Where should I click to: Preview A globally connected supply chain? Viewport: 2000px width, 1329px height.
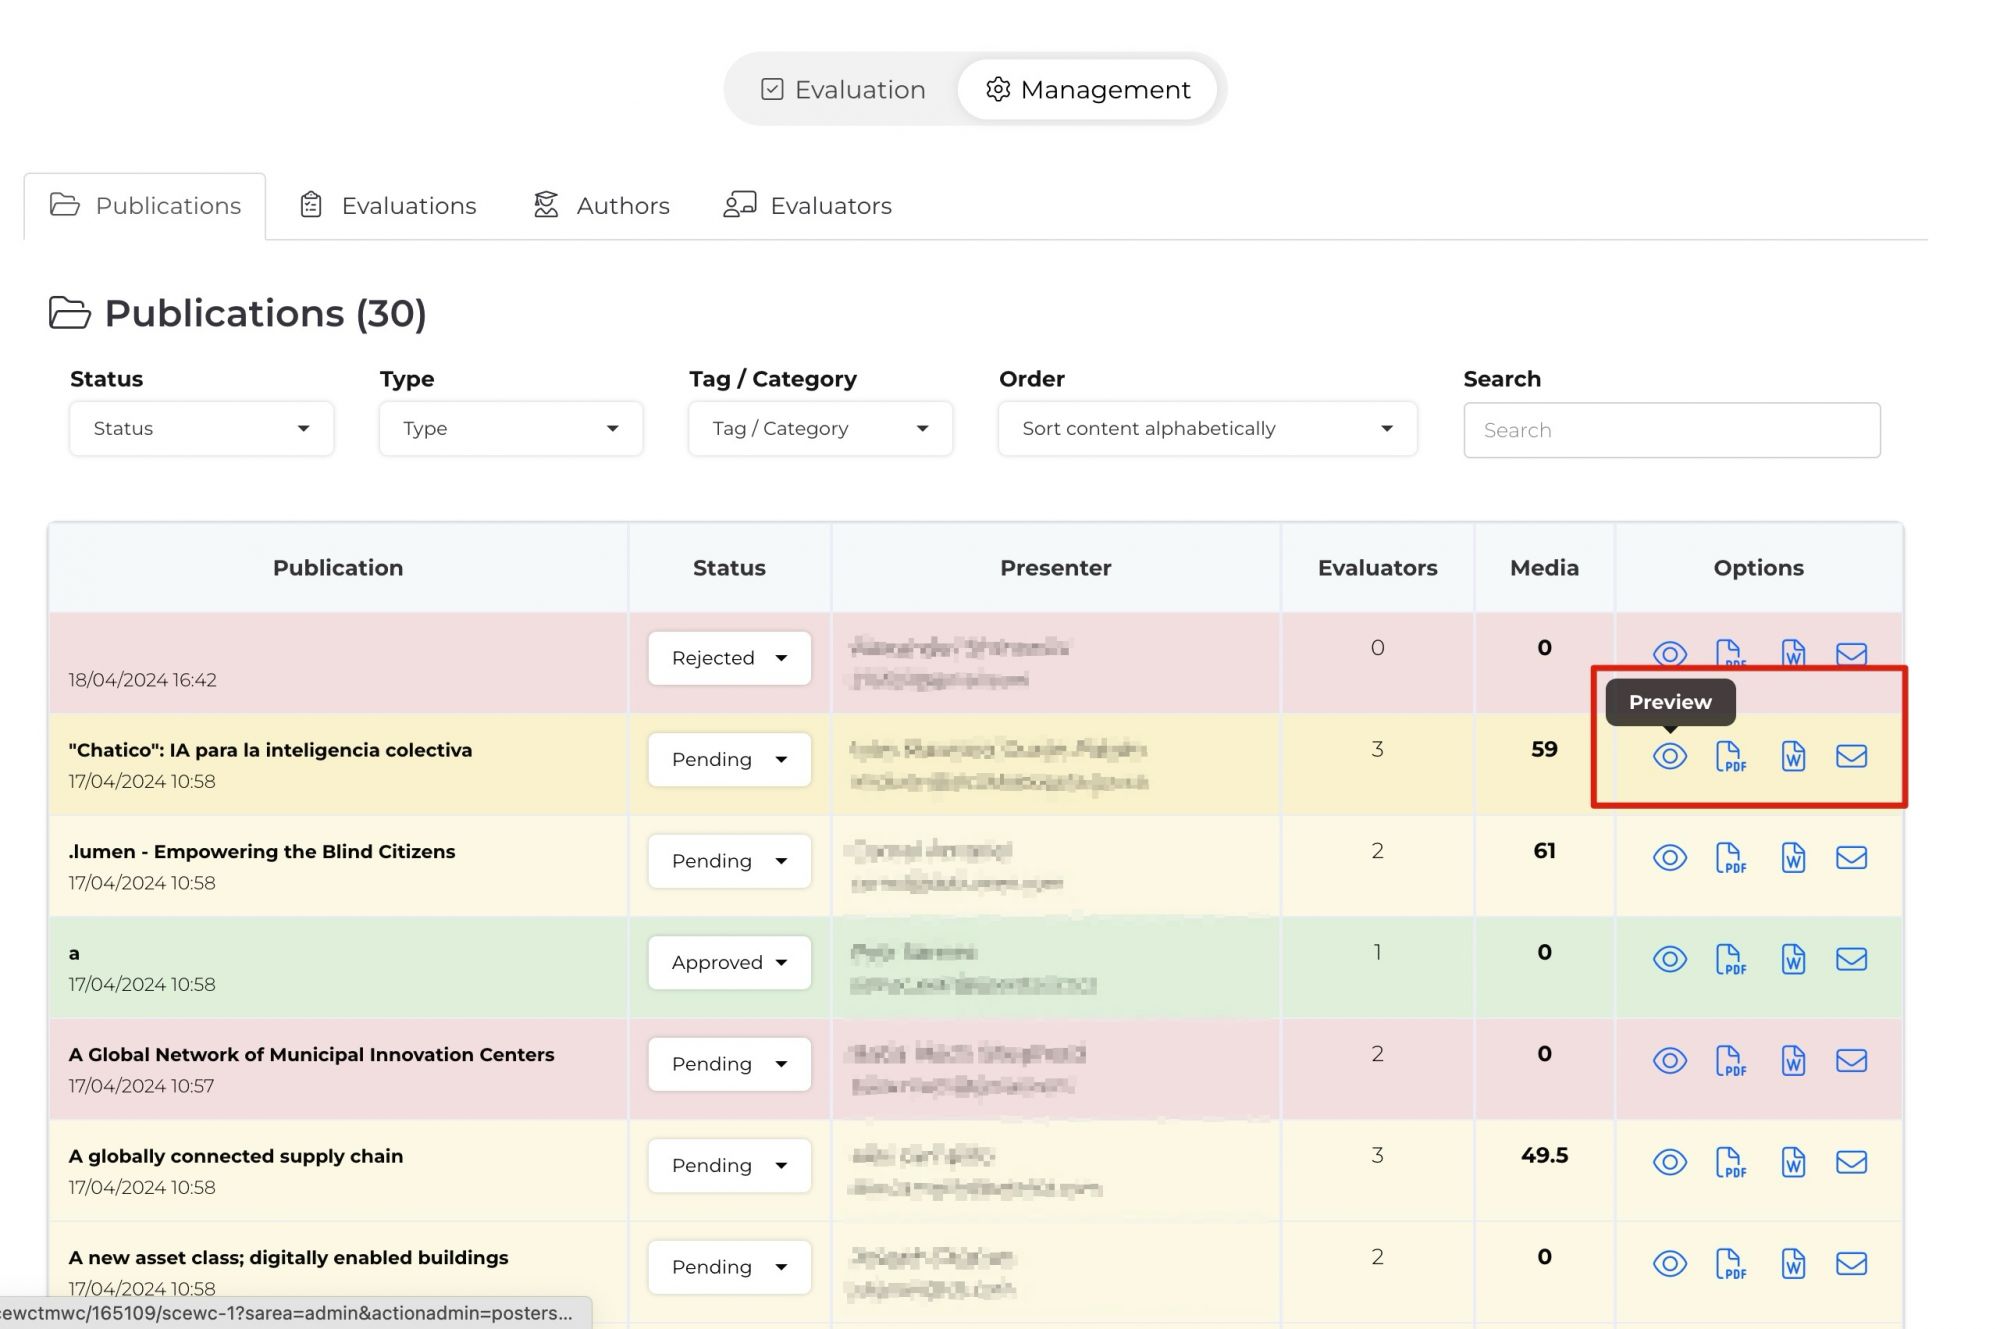tap(1669, 1162)
